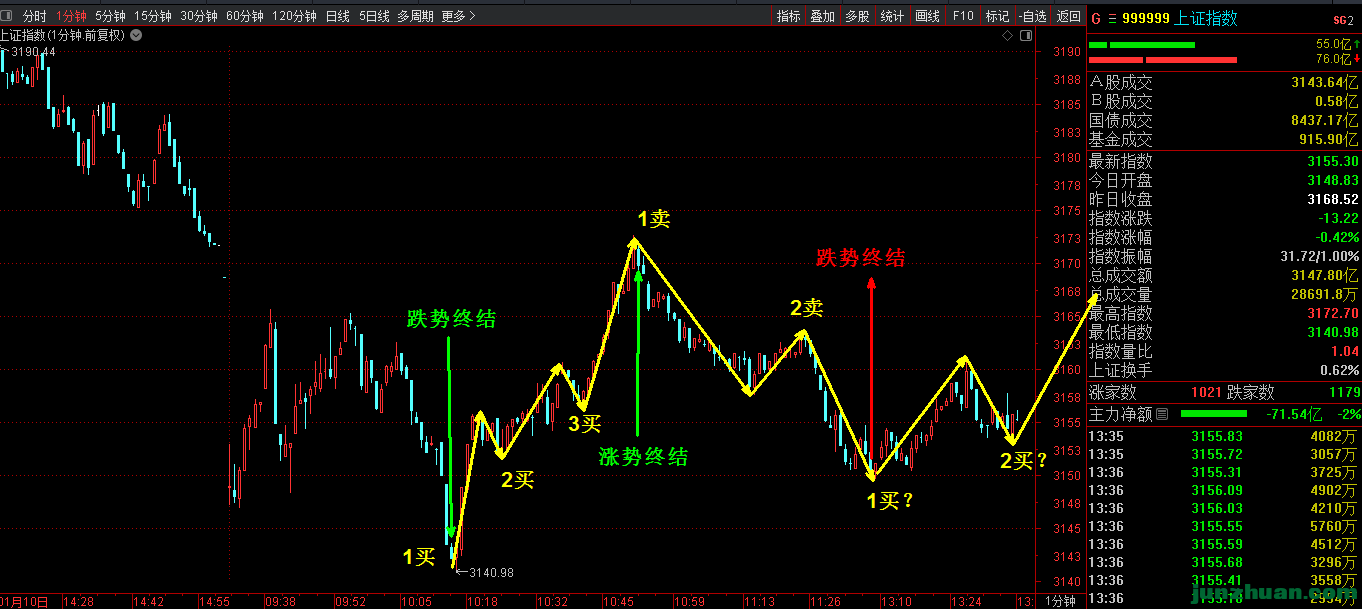Click the 昨日收盘 value 3168.52
Image resolution: width=1362 pixels, height=609 pixels.
point(1333,199)
